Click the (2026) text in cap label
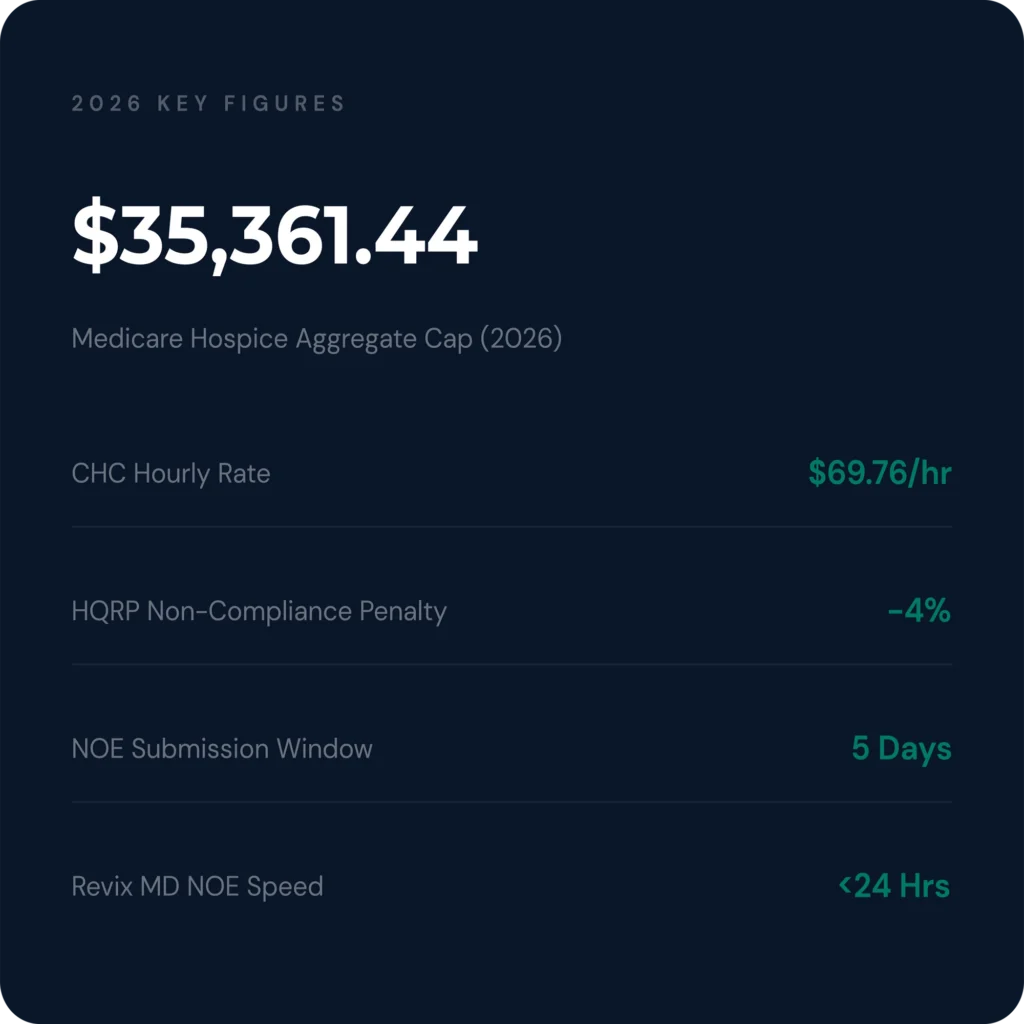1024x1024 pixels. tap(521, 339)
